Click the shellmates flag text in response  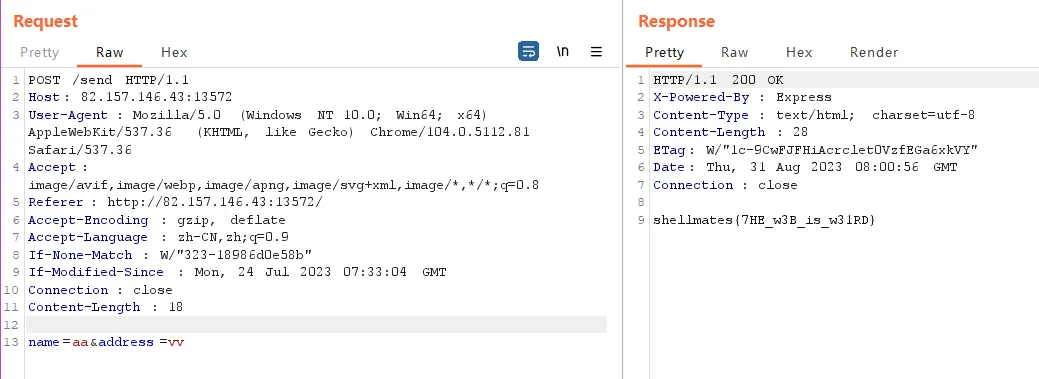coord(765,220)
